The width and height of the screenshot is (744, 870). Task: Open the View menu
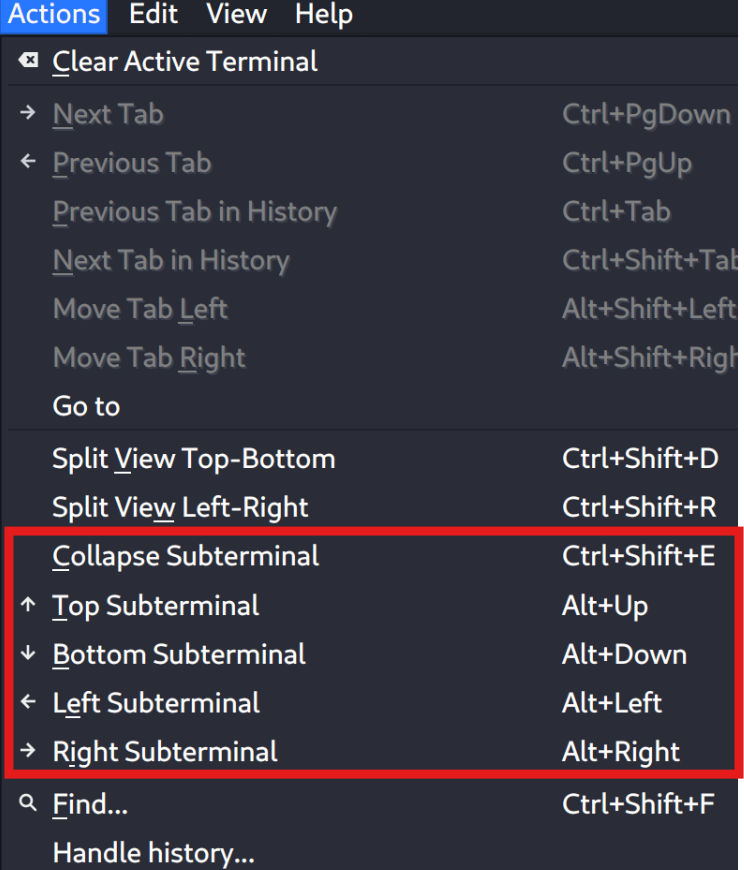tap(236, 14)
